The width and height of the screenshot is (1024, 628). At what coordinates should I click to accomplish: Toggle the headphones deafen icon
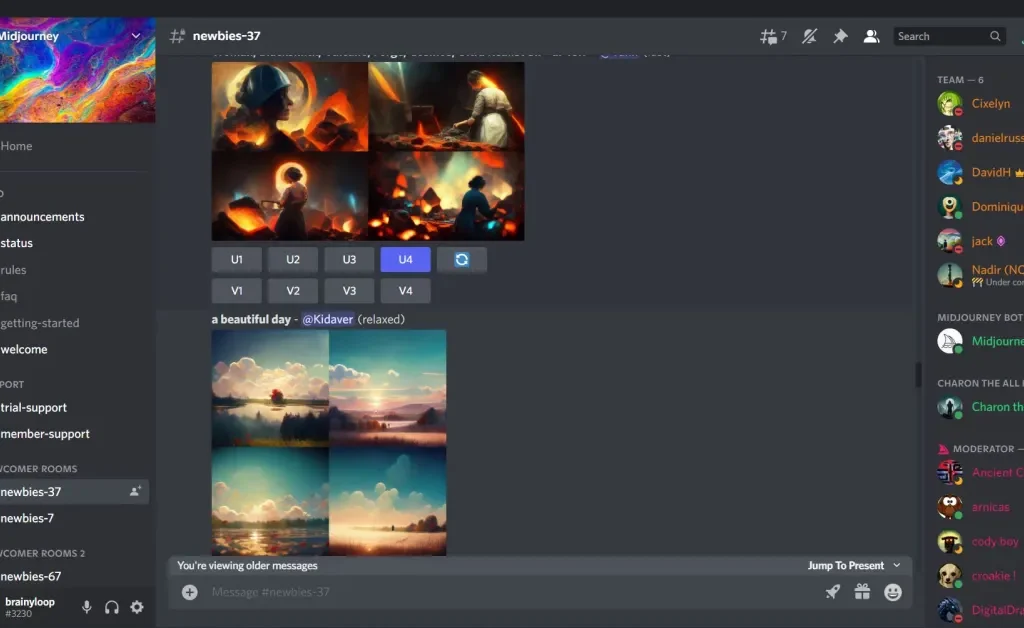(112, 607)
